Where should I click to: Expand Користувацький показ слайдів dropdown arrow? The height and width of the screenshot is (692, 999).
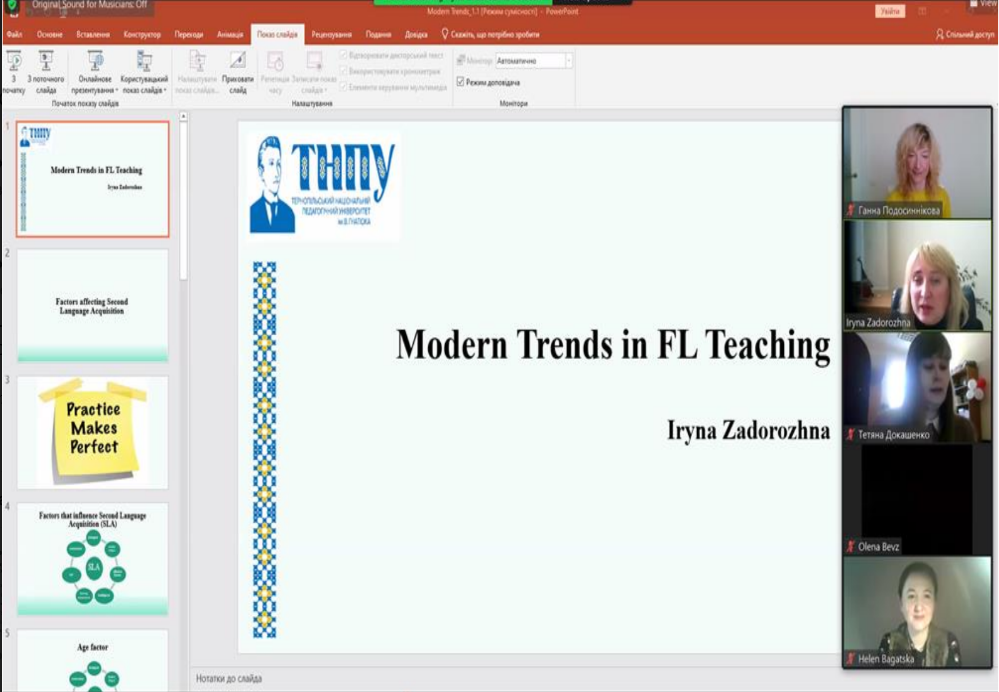click(x=165, y=90)
